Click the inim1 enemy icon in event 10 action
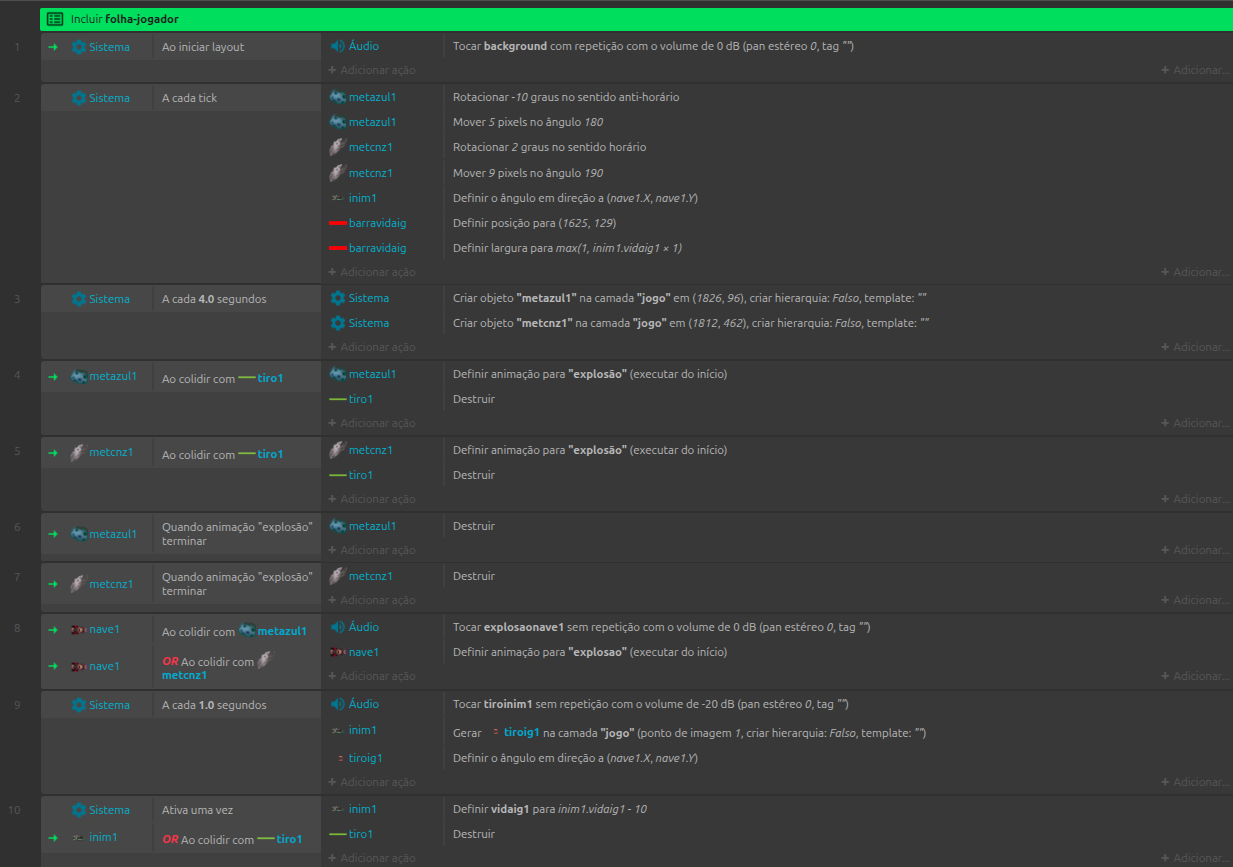Viewport: 1233px width, 867px height. coord(338,809)
